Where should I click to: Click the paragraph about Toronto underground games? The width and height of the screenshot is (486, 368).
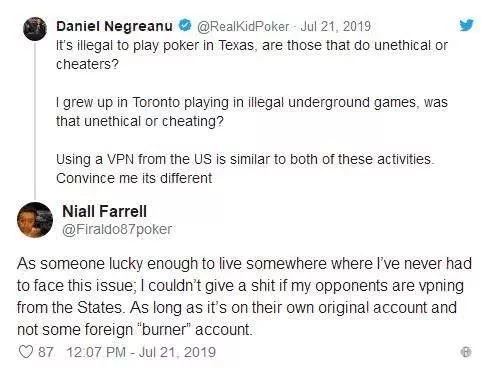click(252, 112)
